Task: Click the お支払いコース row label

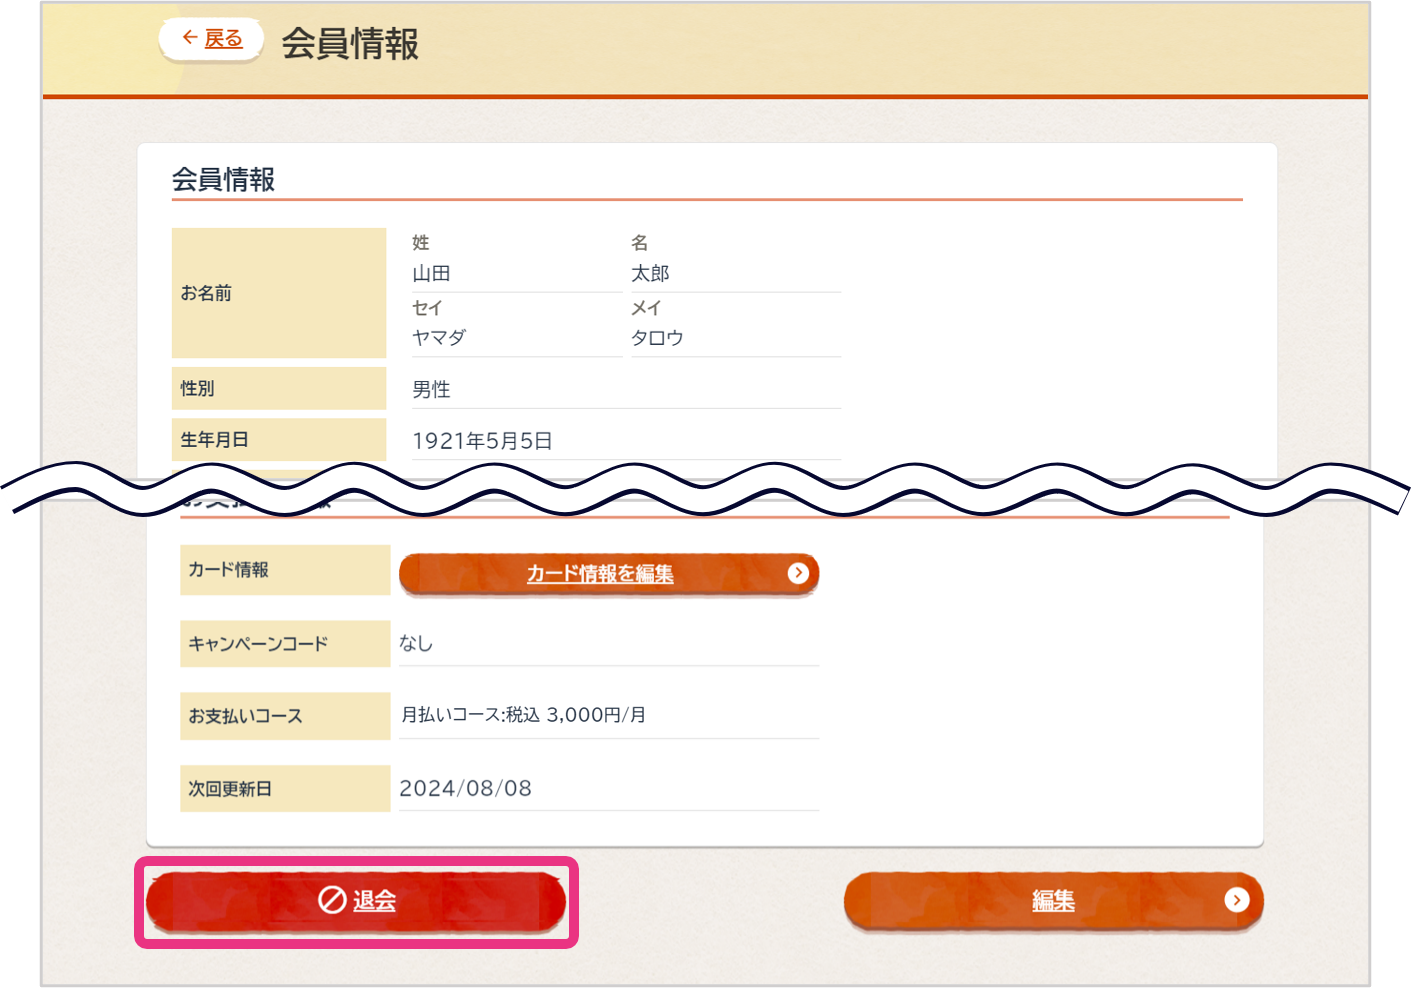Action: [x=245, y=716]
